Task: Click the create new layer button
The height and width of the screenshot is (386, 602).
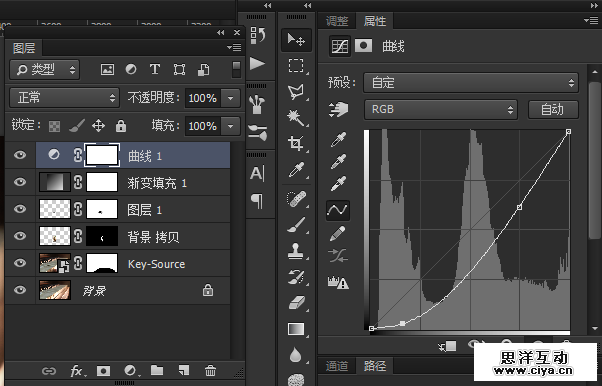Action: coord(184,370)
